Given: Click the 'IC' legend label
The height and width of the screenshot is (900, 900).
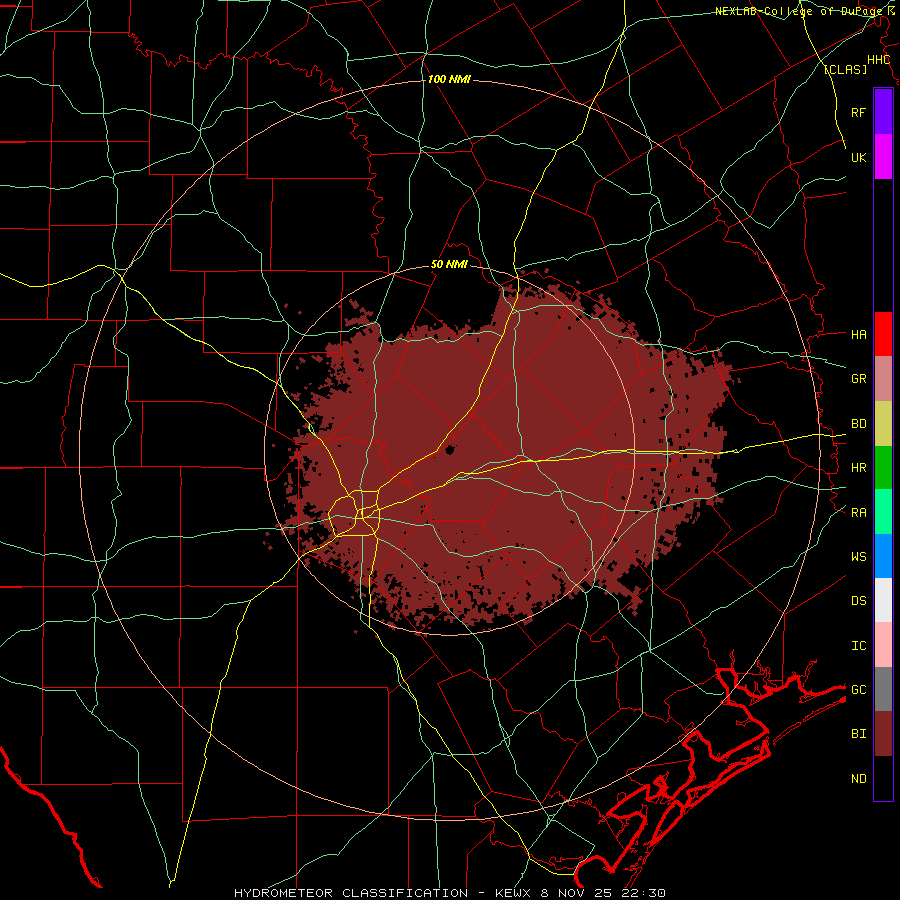Looking at the screenshot, I should click(859, 646).
